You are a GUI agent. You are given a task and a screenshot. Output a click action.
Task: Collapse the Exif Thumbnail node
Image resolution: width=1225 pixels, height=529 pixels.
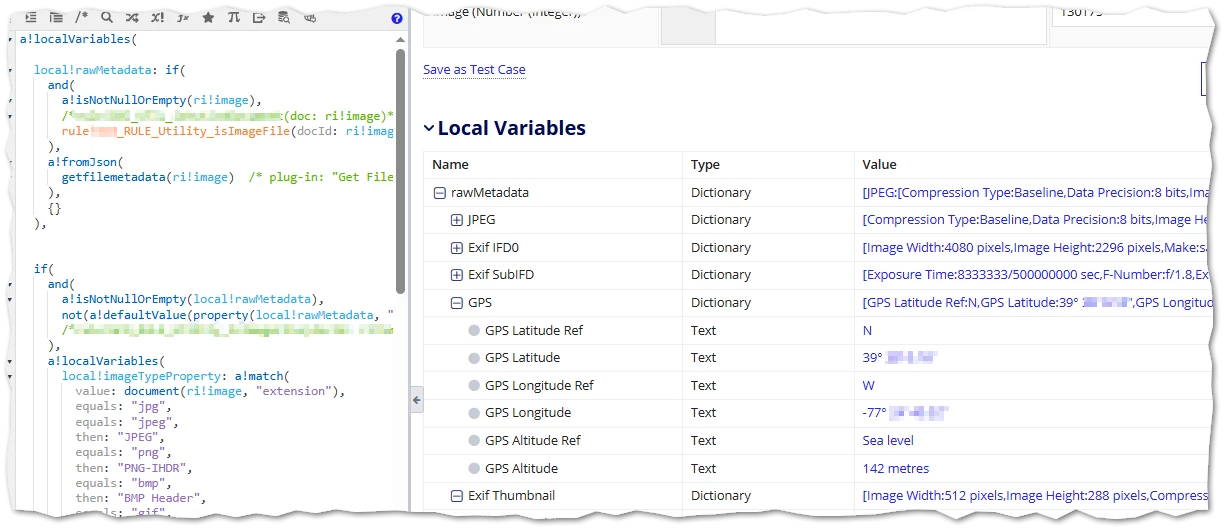[457, 495]
